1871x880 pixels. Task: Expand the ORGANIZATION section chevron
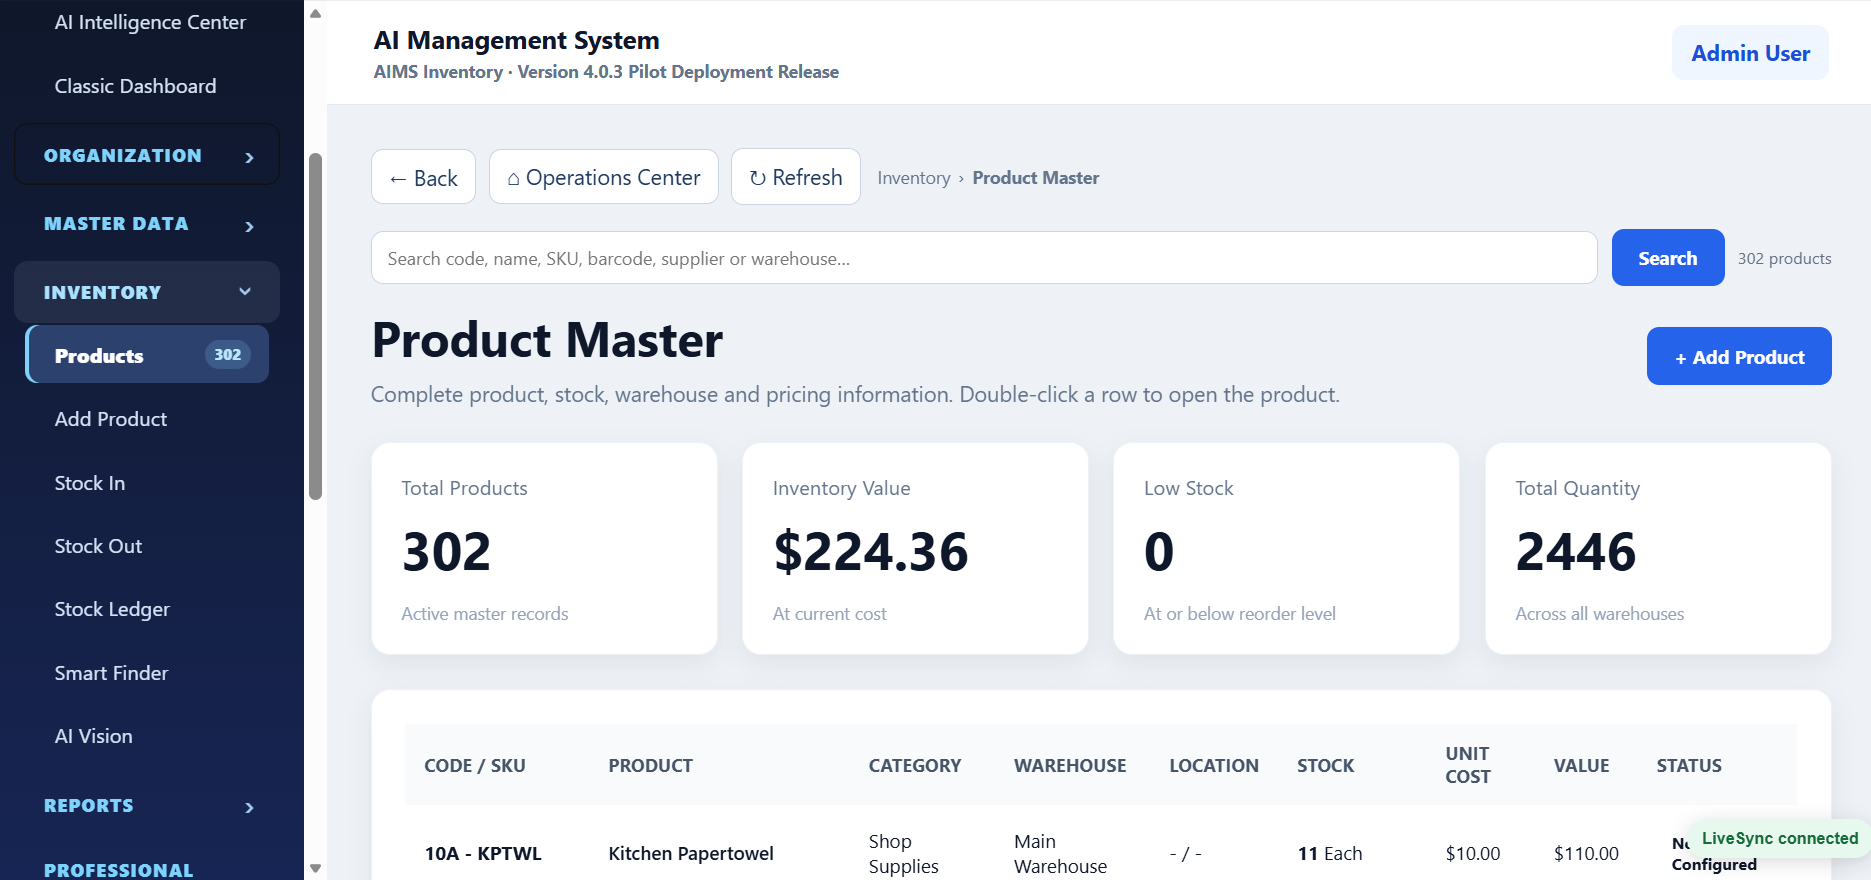[249, 157]
